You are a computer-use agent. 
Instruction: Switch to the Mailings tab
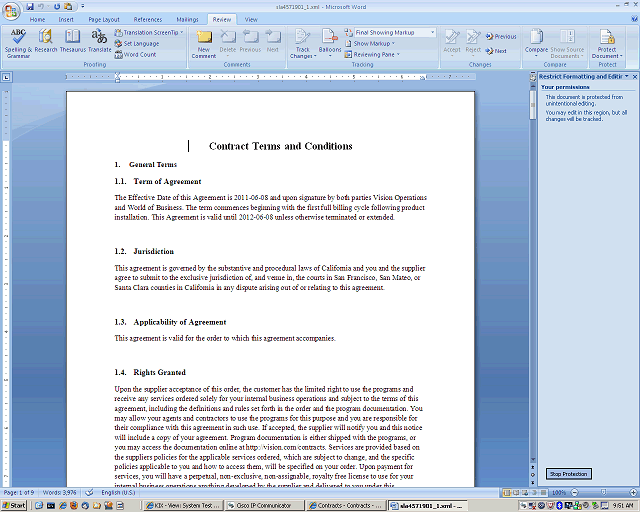(x=187, y=19)
